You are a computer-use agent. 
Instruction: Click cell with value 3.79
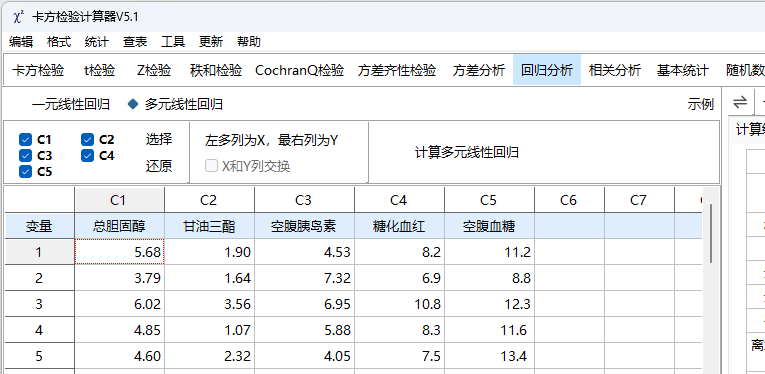[x=120, y=278]
